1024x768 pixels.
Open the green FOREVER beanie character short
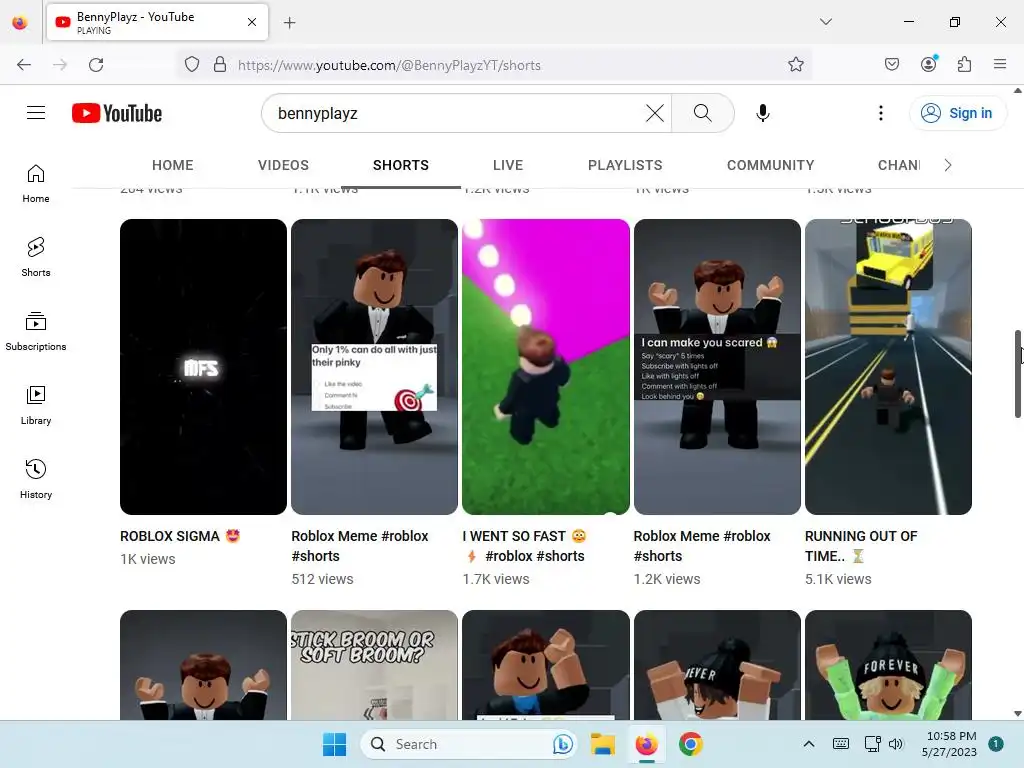tap(888, 665)
